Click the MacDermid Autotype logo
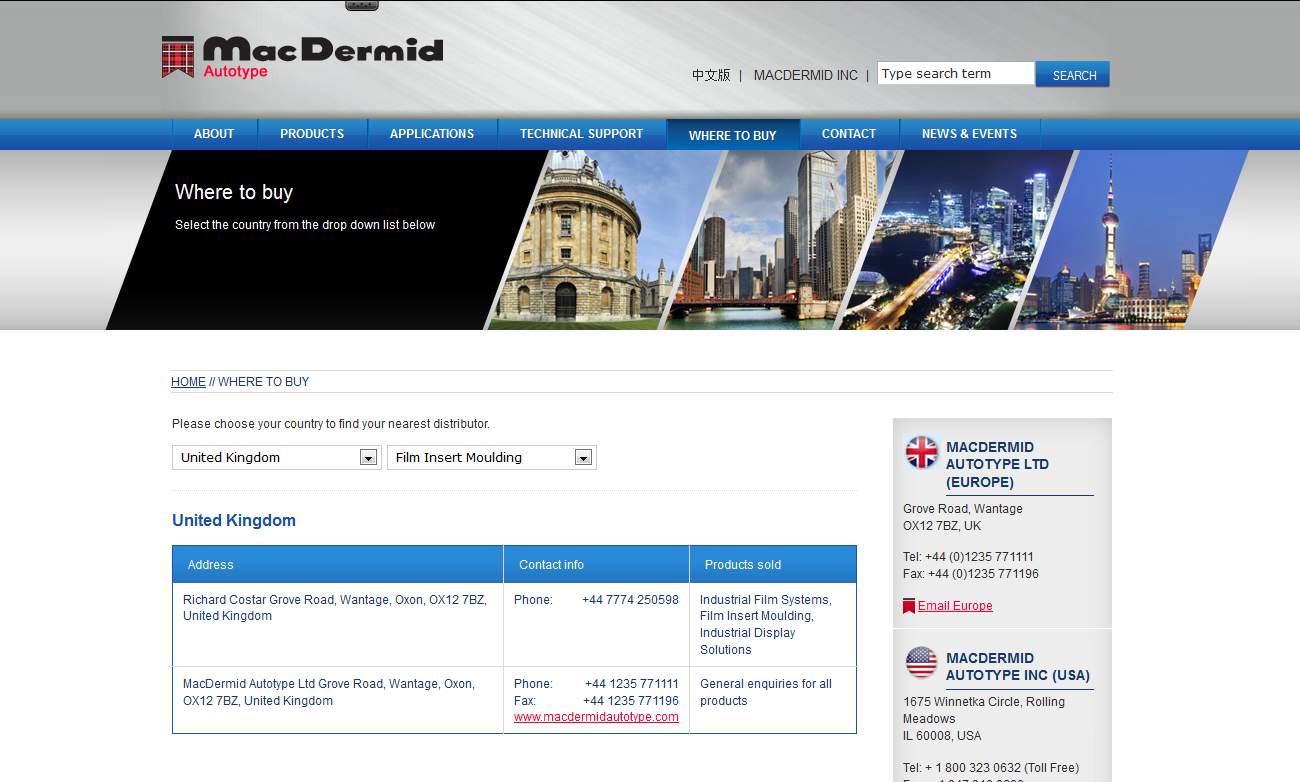This screenshot has width=1300, height=782. 302,57
